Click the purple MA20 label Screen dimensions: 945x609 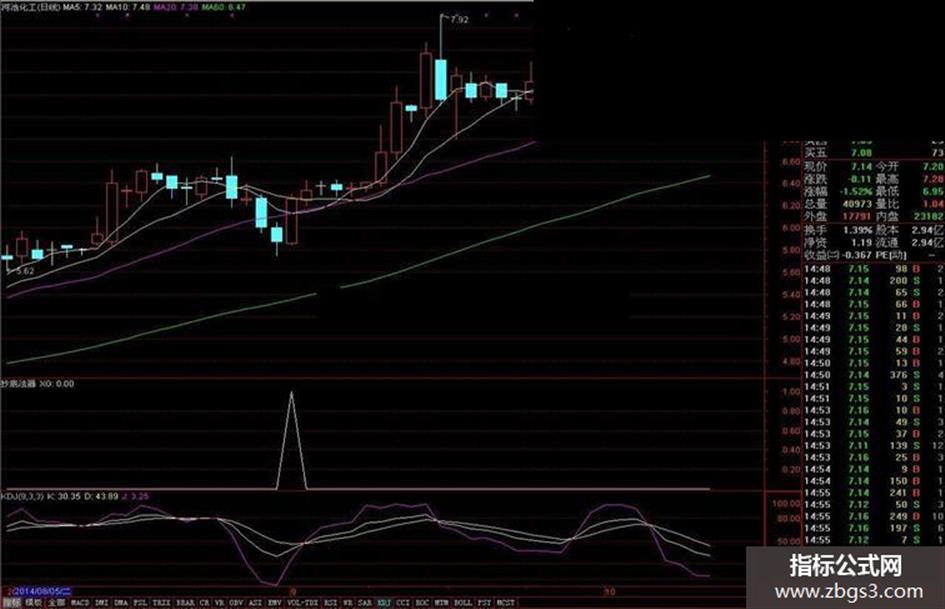click(175, 7)
